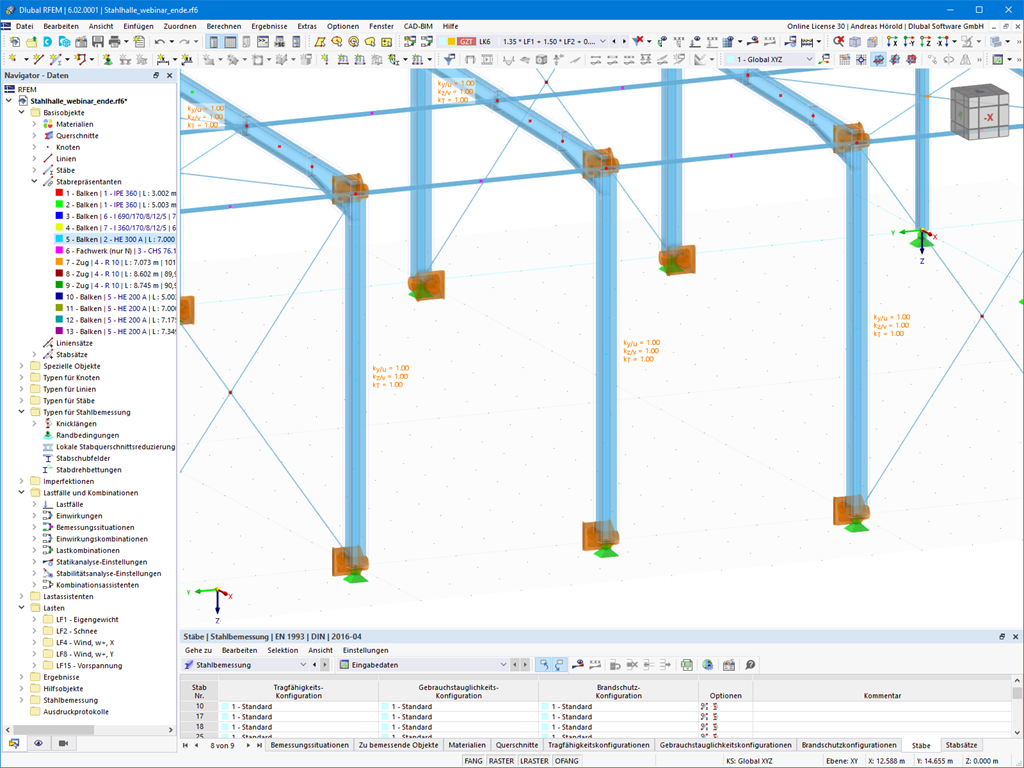Click the globe settings icon in results toolbar
Viewport: 1024px width, 768px height.
(707, 665)
